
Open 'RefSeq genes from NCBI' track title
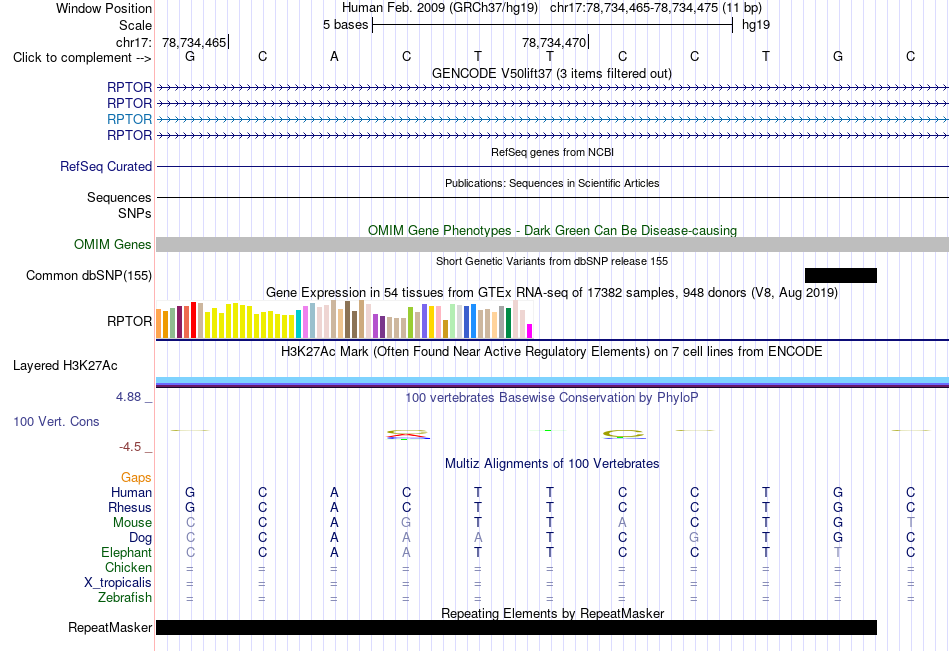click(x=552, y=152)
